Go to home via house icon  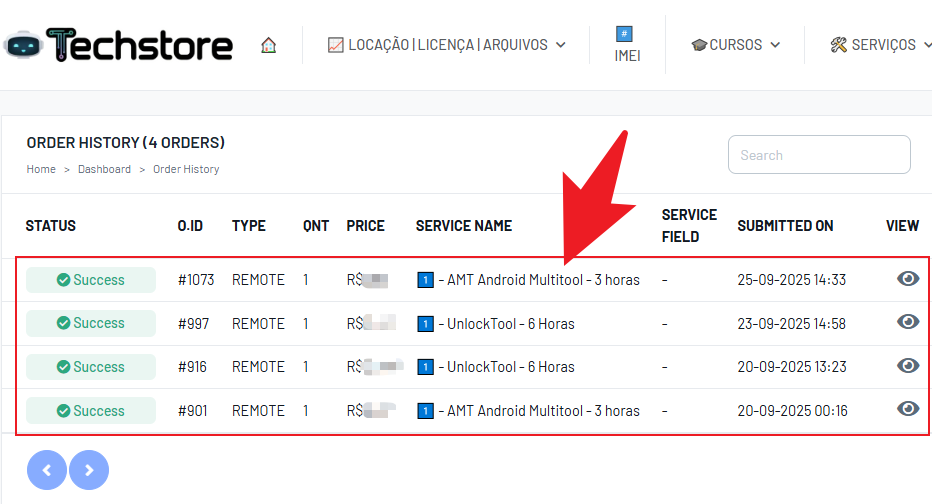268,45
